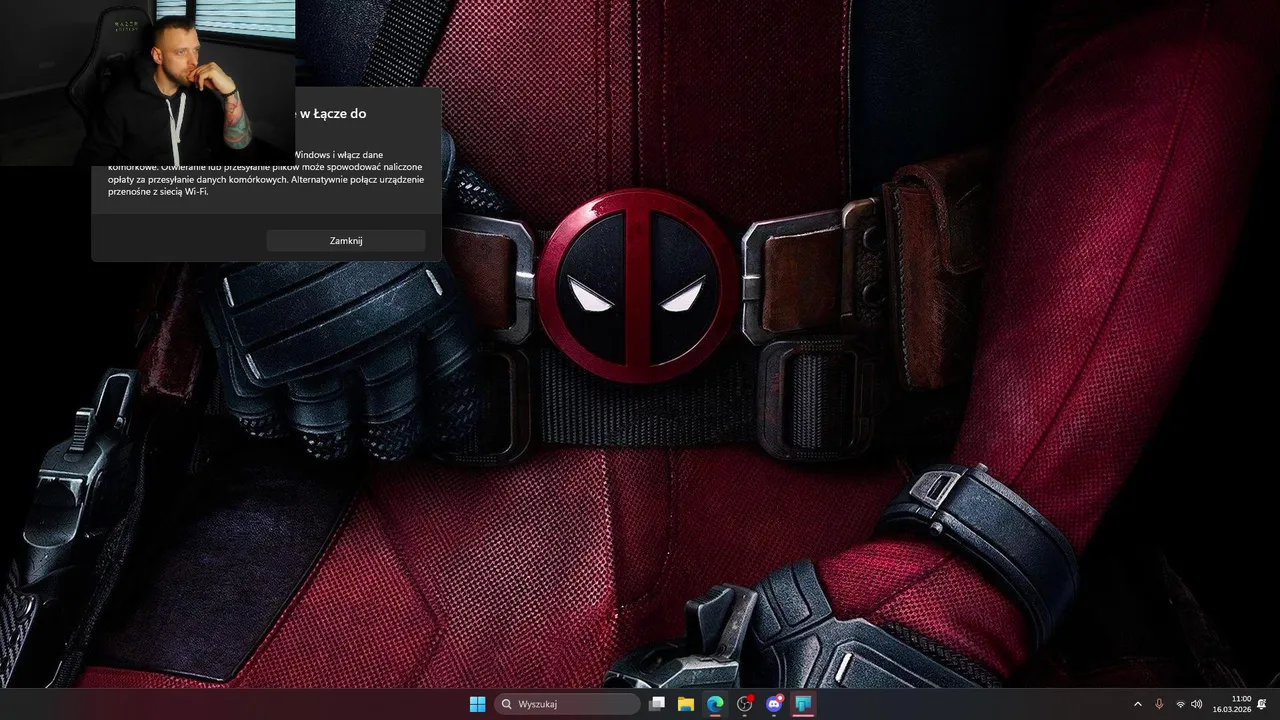Open File Explorer from the taskbar
Screen dimensions: 1280x720
[x=686, y=704]
